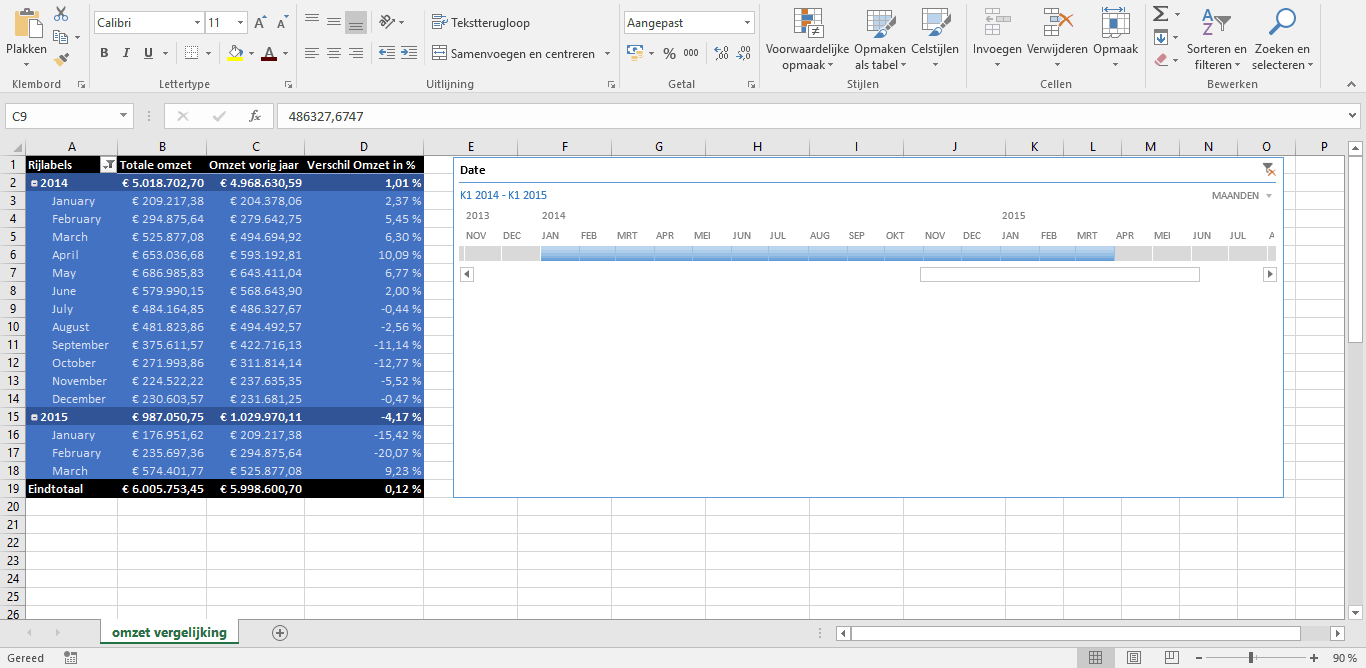Decrease decimal places
1366x668 pixels.
click(741, 53)
